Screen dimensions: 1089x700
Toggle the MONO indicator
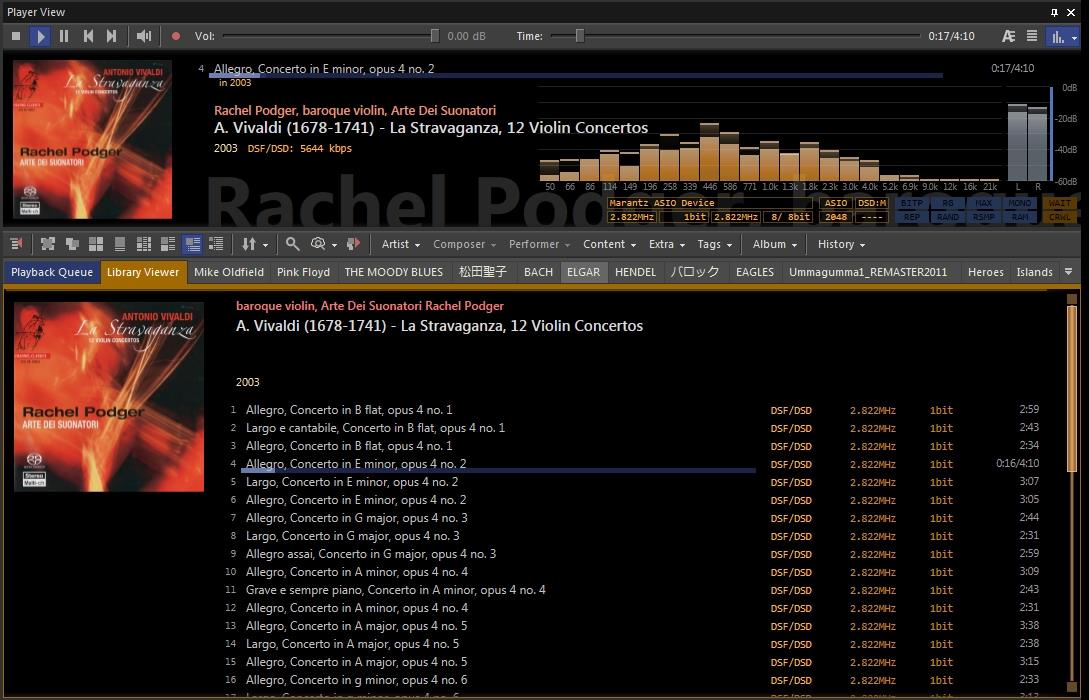[1020, 203]
